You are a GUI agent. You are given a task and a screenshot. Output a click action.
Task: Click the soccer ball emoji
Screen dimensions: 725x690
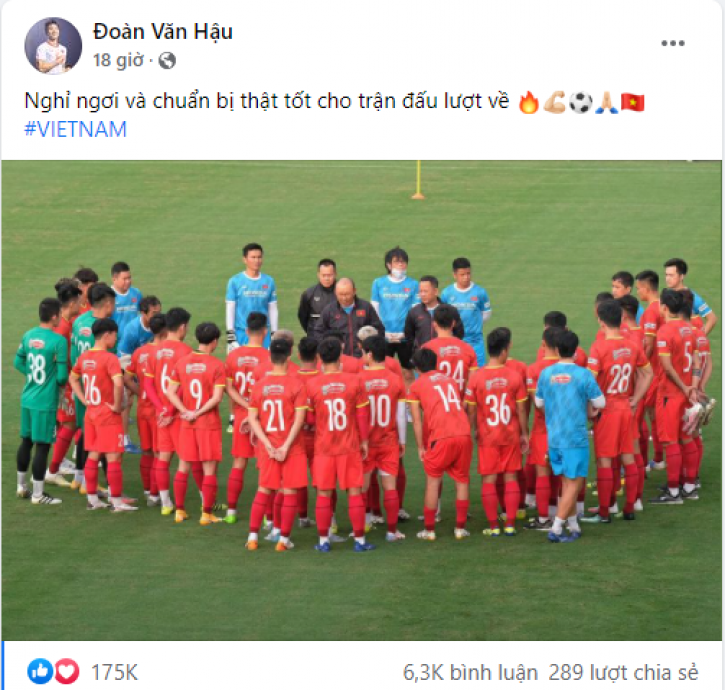tap(580, 102)
